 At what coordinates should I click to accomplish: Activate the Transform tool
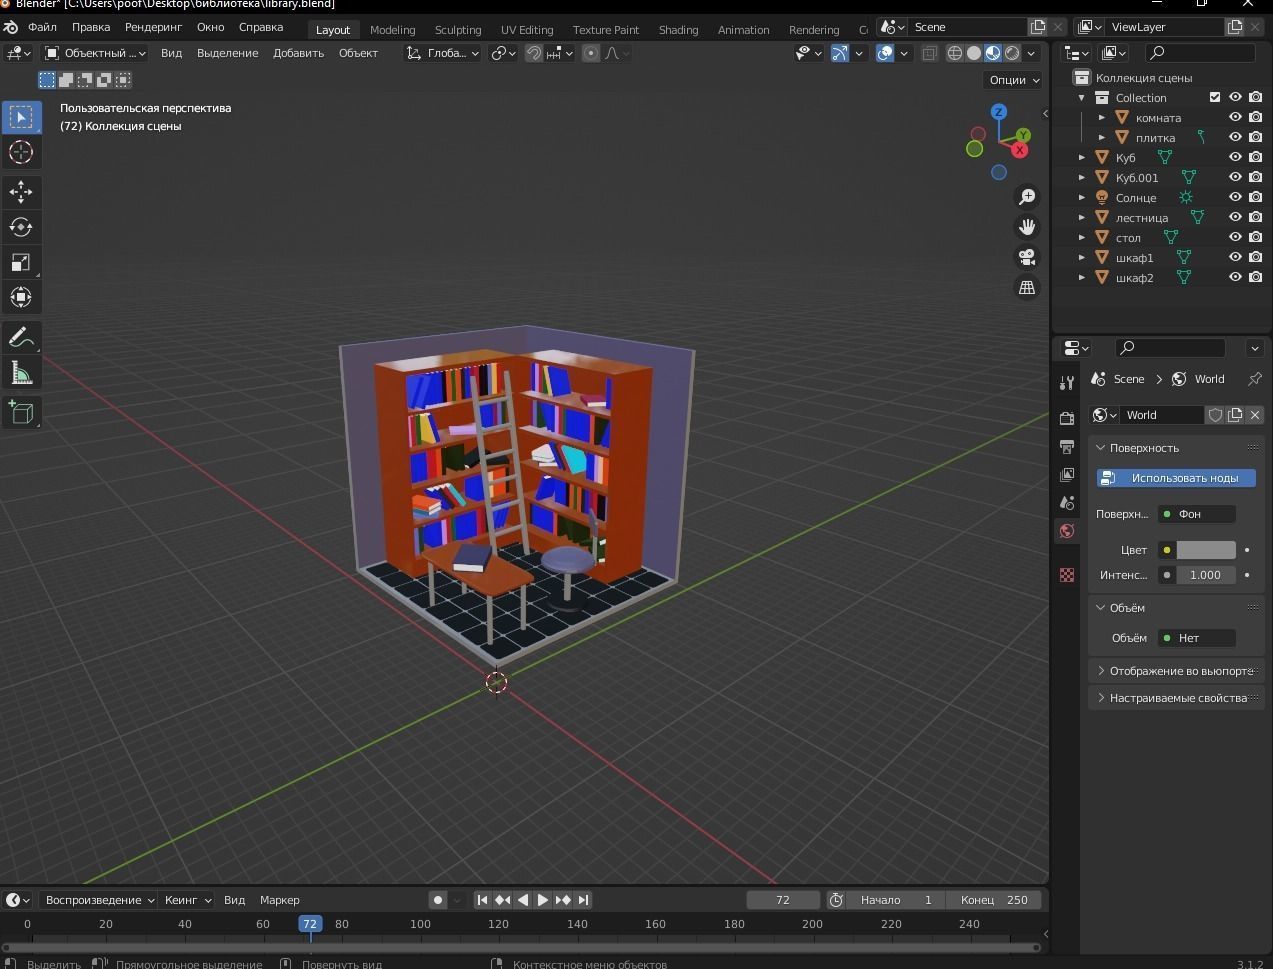[21, 297]
